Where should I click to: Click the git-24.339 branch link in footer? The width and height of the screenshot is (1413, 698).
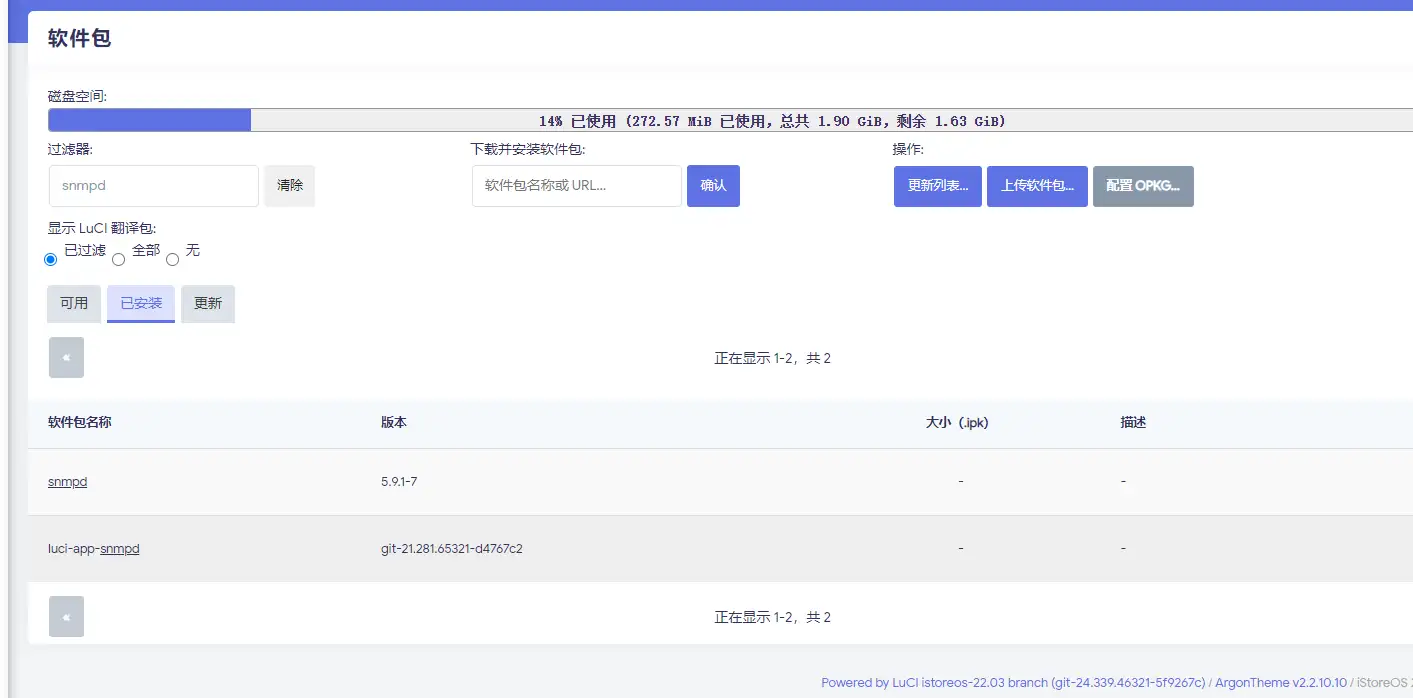tap(1127, 682)
